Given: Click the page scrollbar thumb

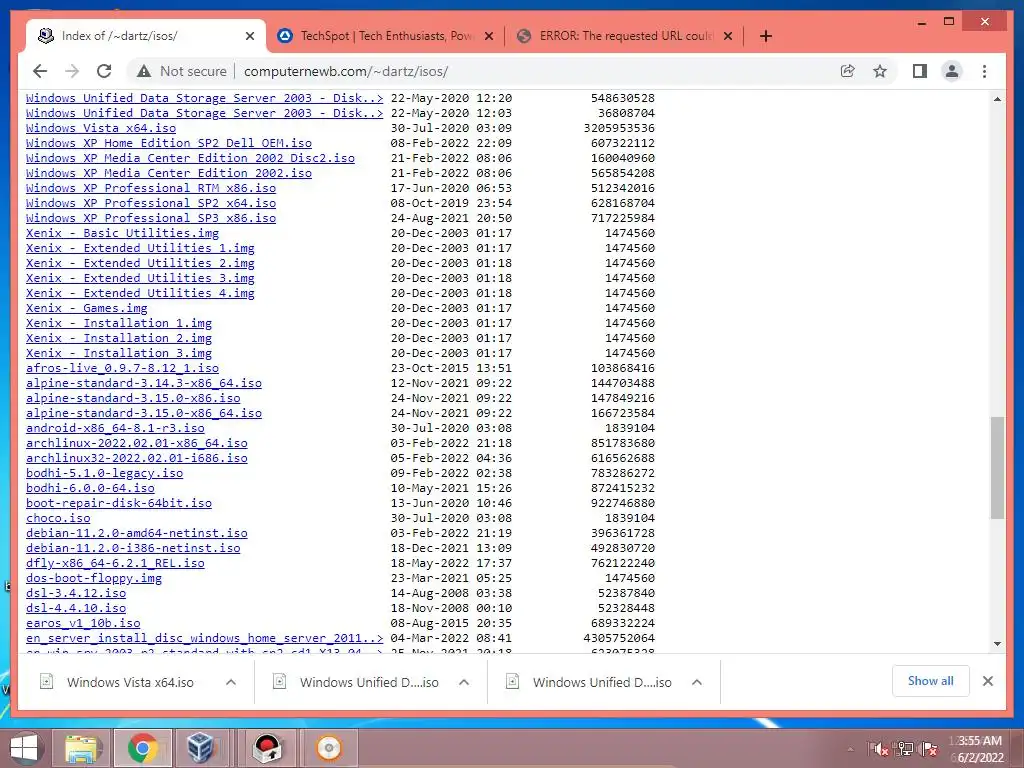Looking at the screenshot, I should [997, 468].
